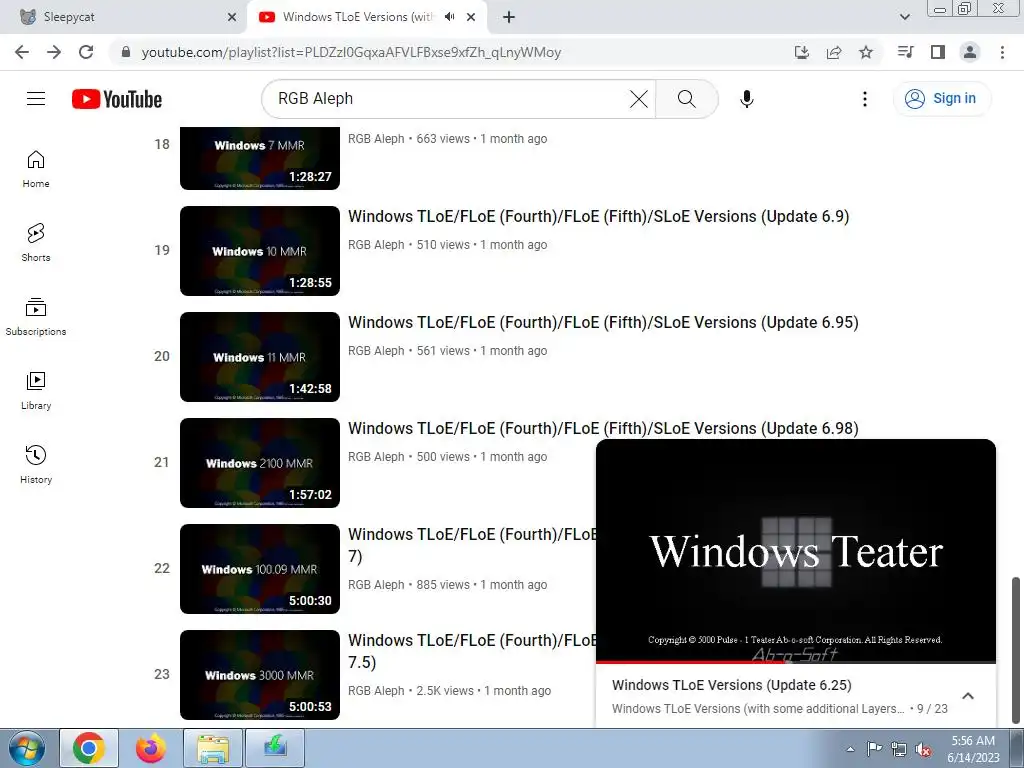Open the network tray icon

899,750
